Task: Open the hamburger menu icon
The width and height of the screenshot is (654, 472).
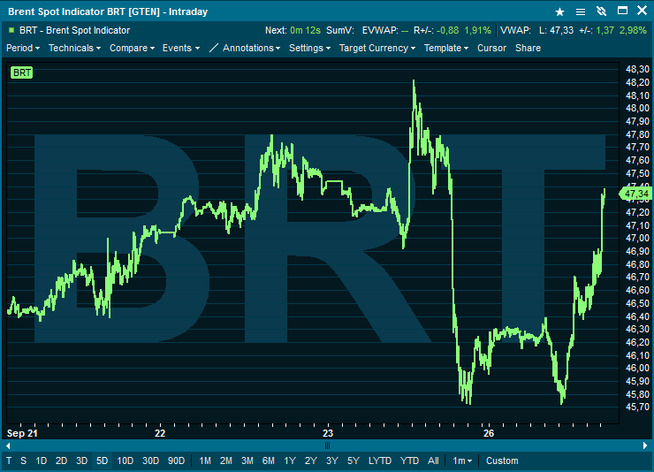Action: [x=580, y=12]
